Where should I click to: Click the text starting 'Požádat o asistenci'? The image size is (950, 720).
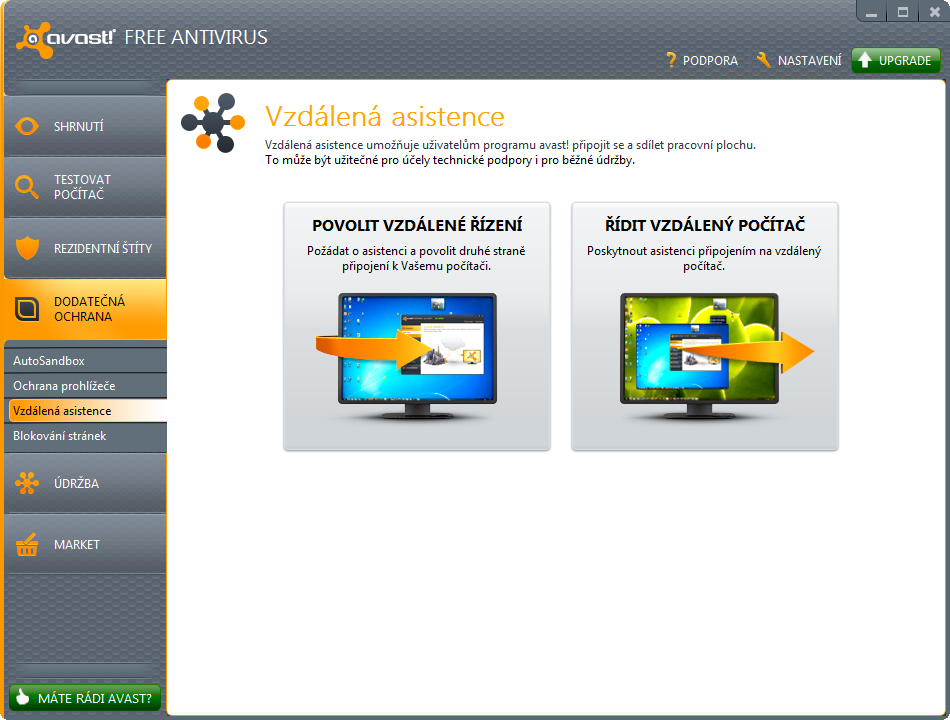(x=416, y=258)
